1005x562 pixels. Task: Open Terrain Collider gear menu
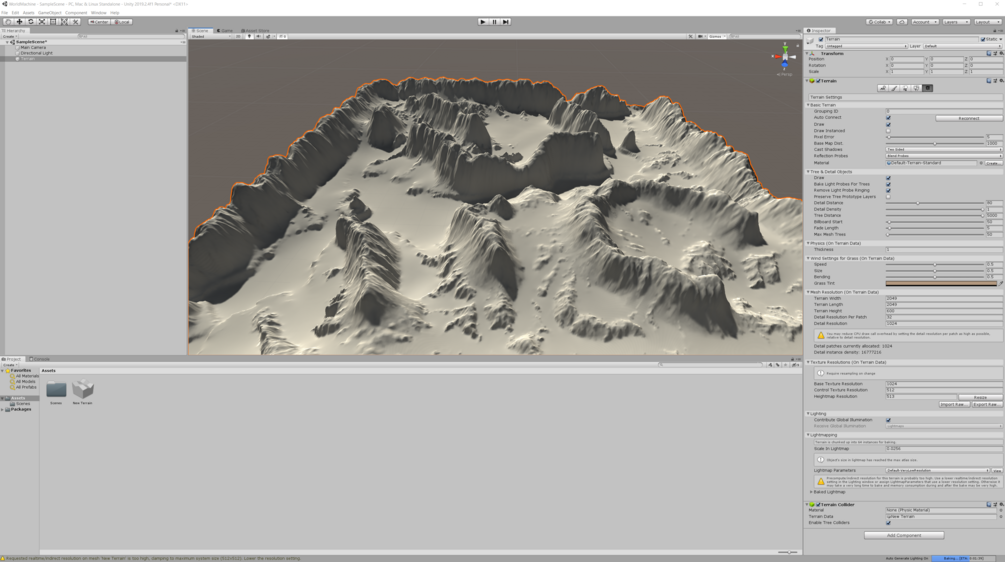click(x=1001, y=504)
